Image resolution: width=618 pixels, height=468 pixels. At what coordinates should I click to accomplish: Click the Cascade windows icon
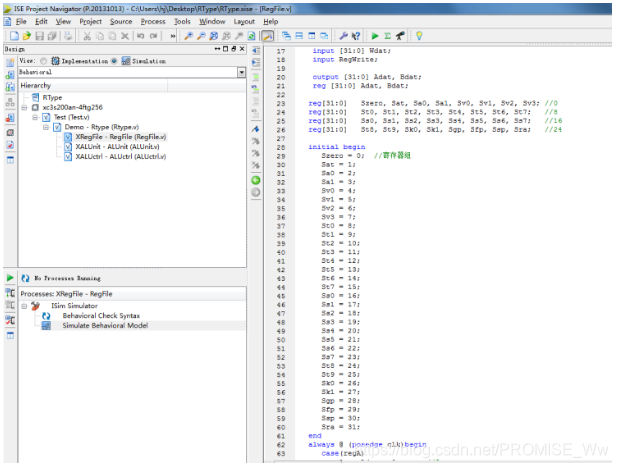(x=287, y=36)
